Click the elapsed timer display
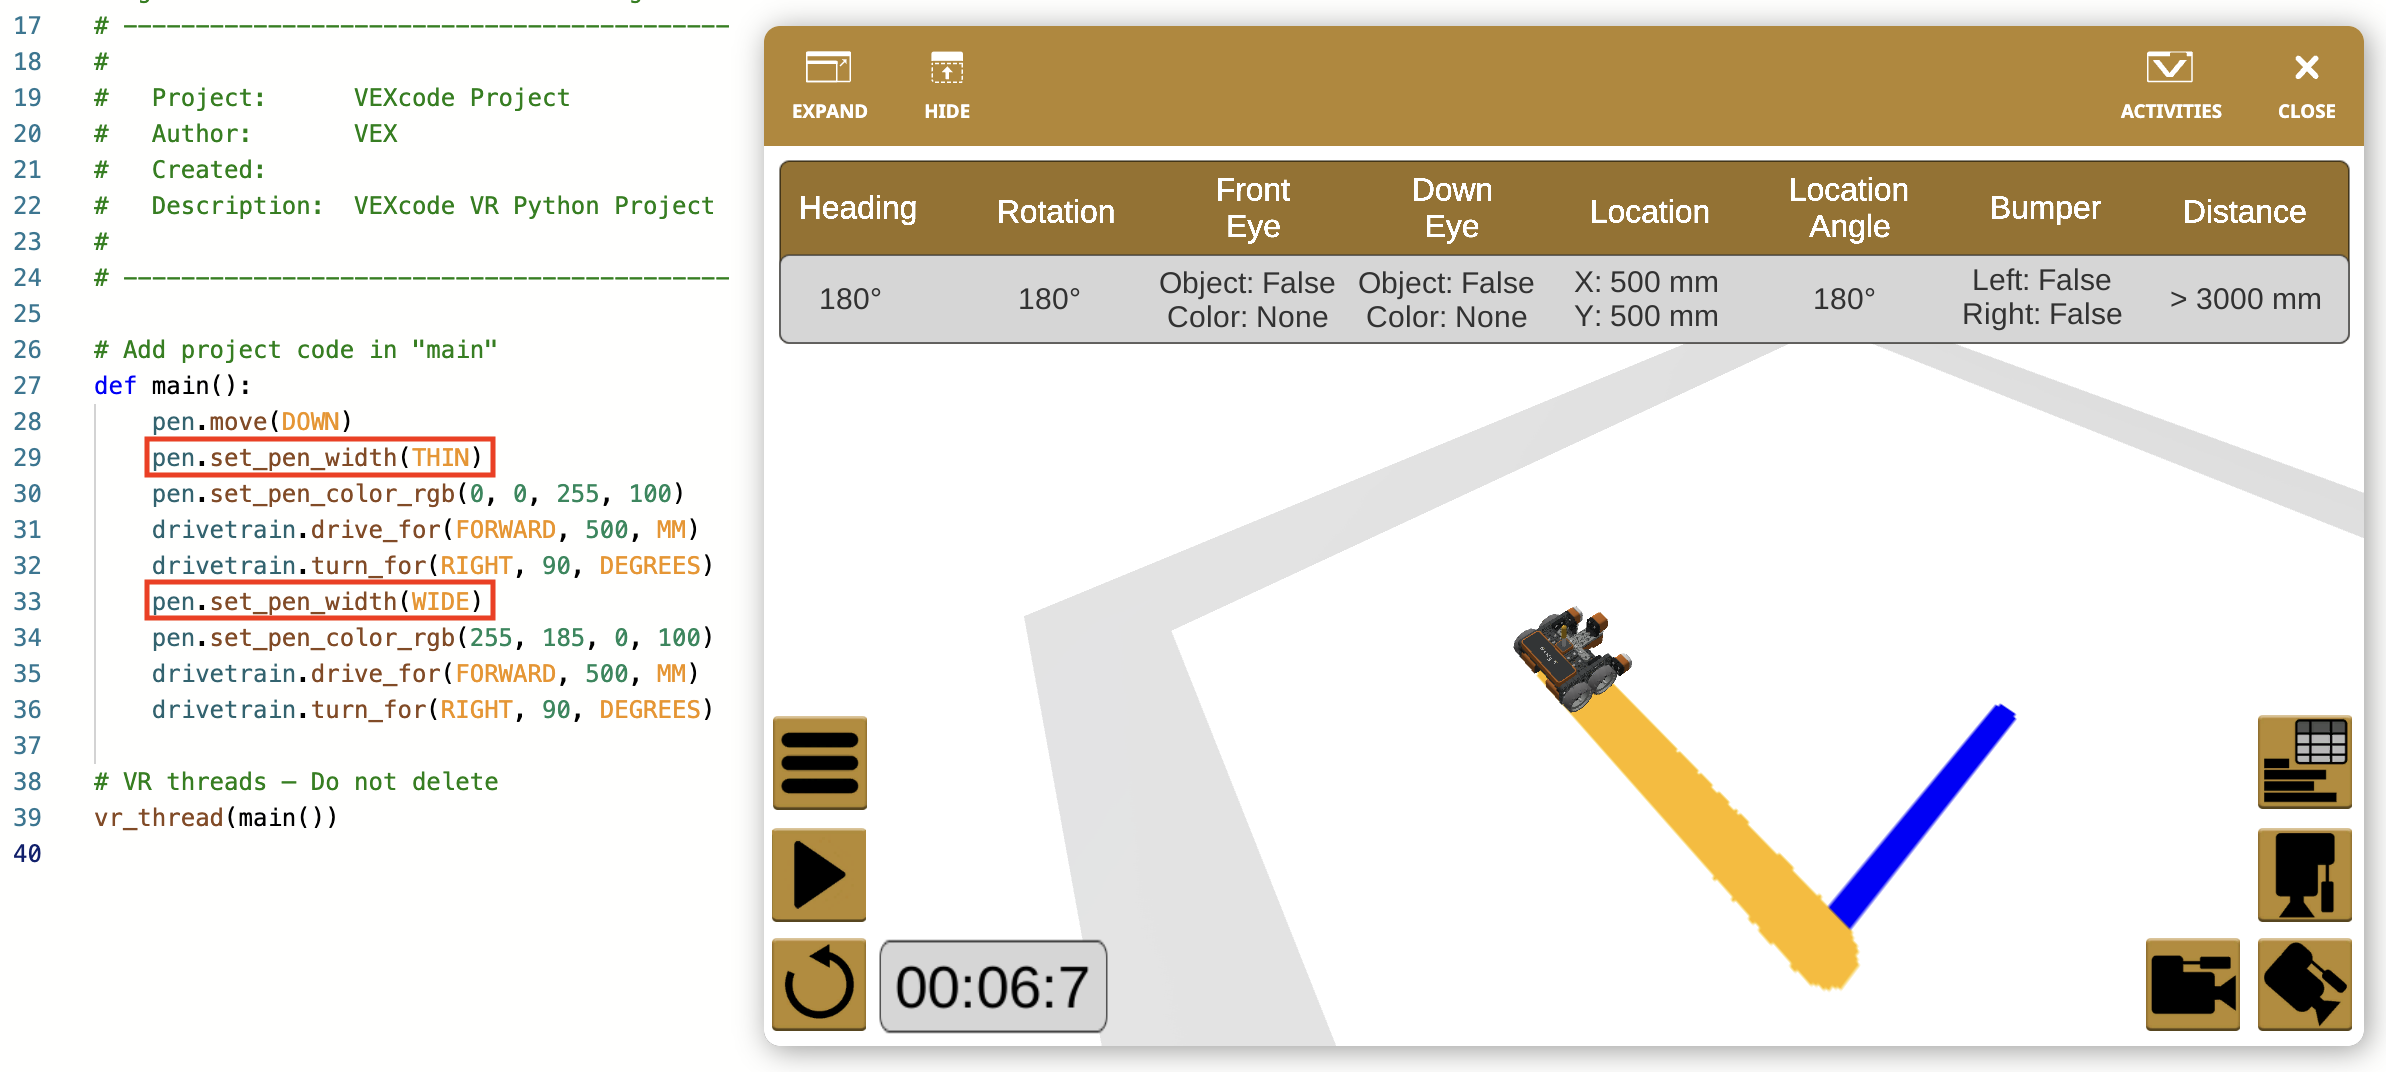2386x1072 pixels. [992, 985]
